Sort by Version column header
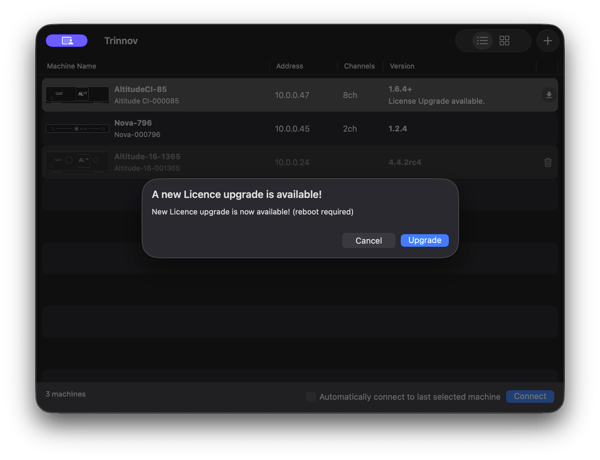The width and height of the screenshot is (600, 460). point(402,66)
